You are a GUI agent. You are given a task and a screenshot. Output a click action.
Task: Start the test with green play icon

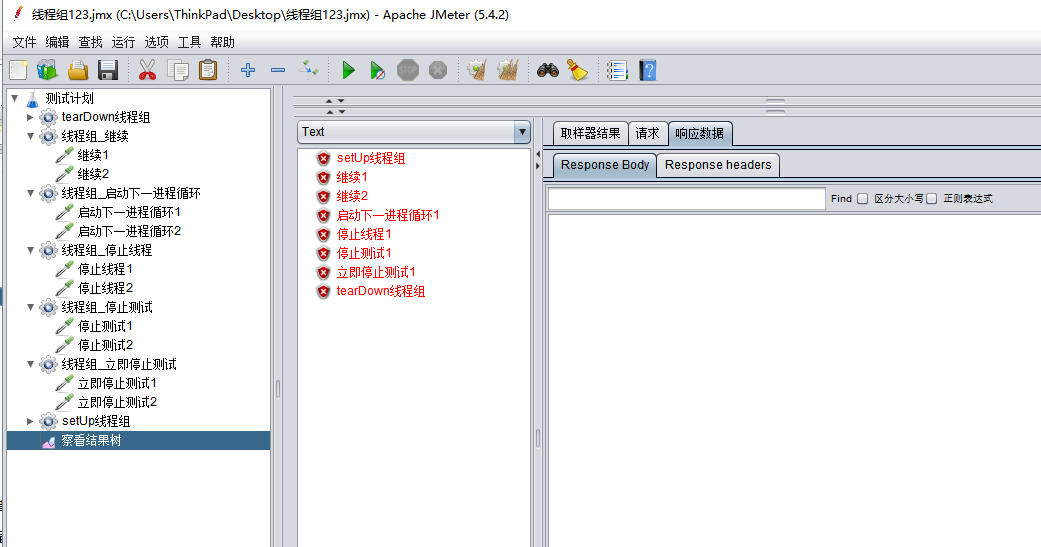click(348, 70)
